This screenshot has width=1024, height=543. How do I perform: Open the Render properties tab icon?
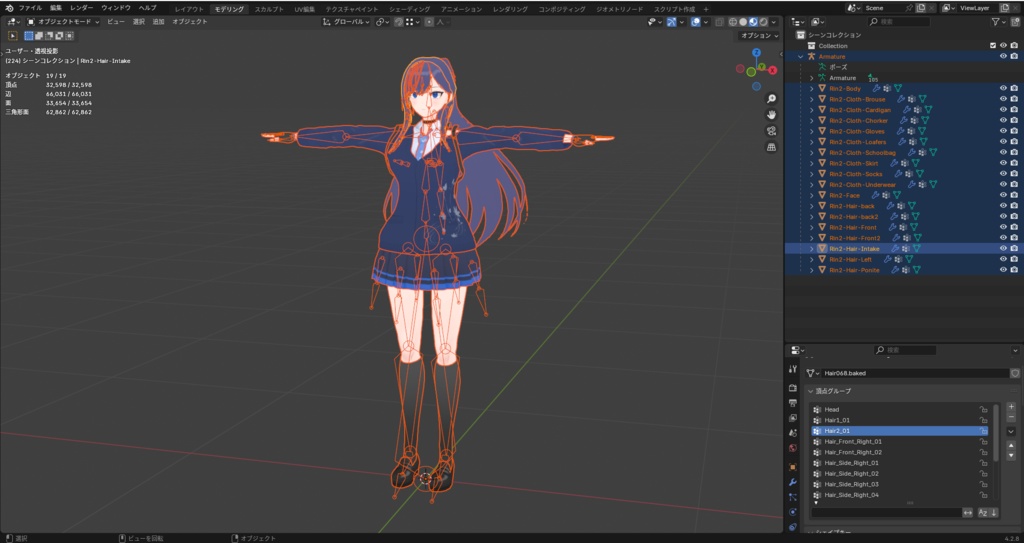pos(793,387)
